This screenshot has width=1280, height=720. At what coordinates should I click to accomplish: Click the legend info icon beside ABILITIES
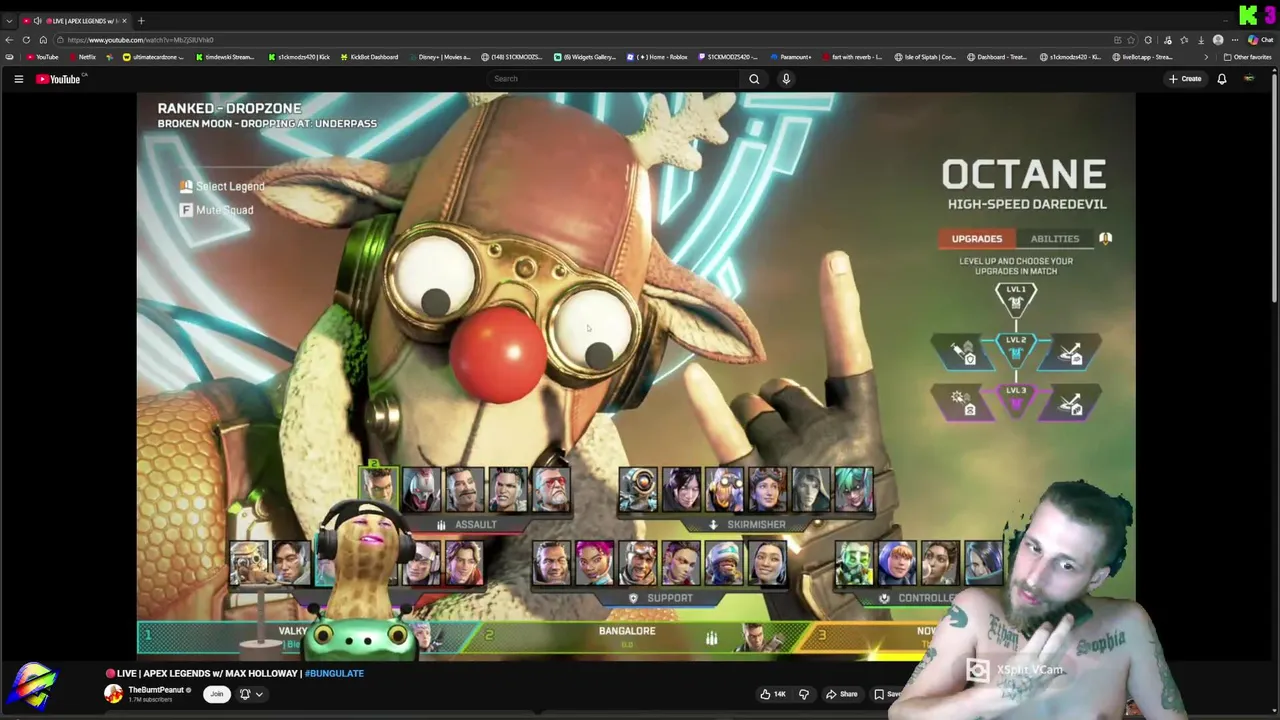[x=1105, y=239]
